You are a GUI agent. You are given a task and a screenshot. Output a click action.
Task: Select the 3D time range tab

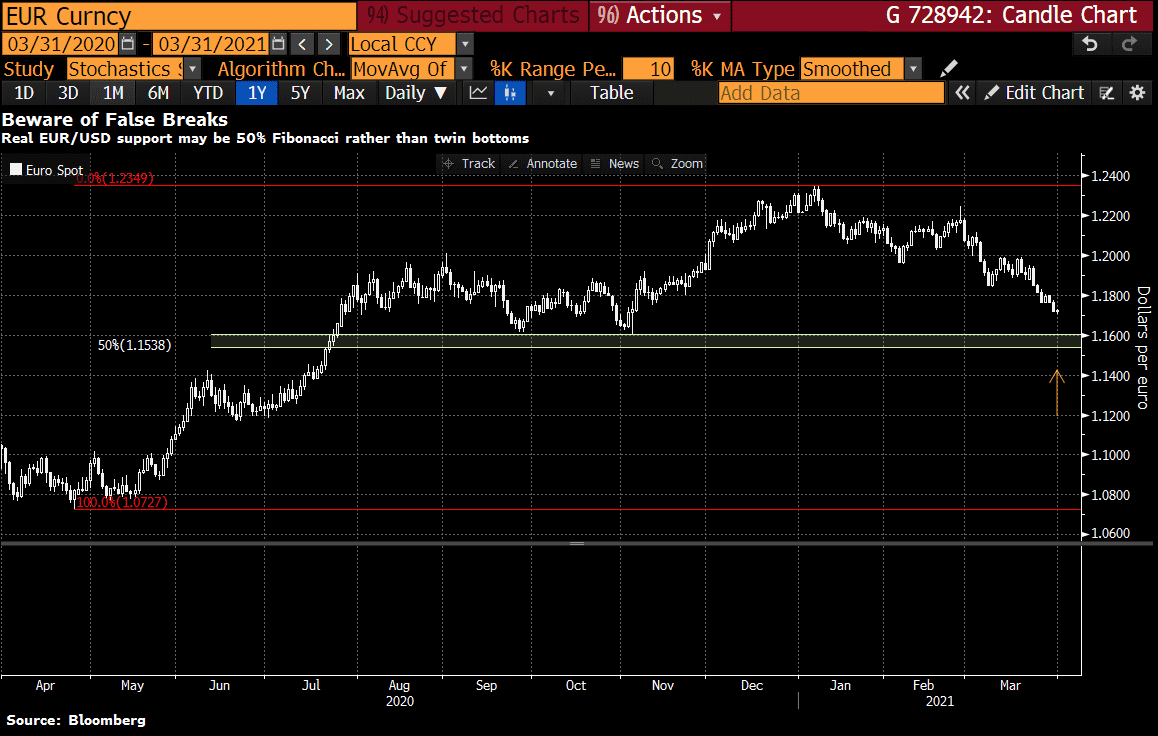coord(68,93)
